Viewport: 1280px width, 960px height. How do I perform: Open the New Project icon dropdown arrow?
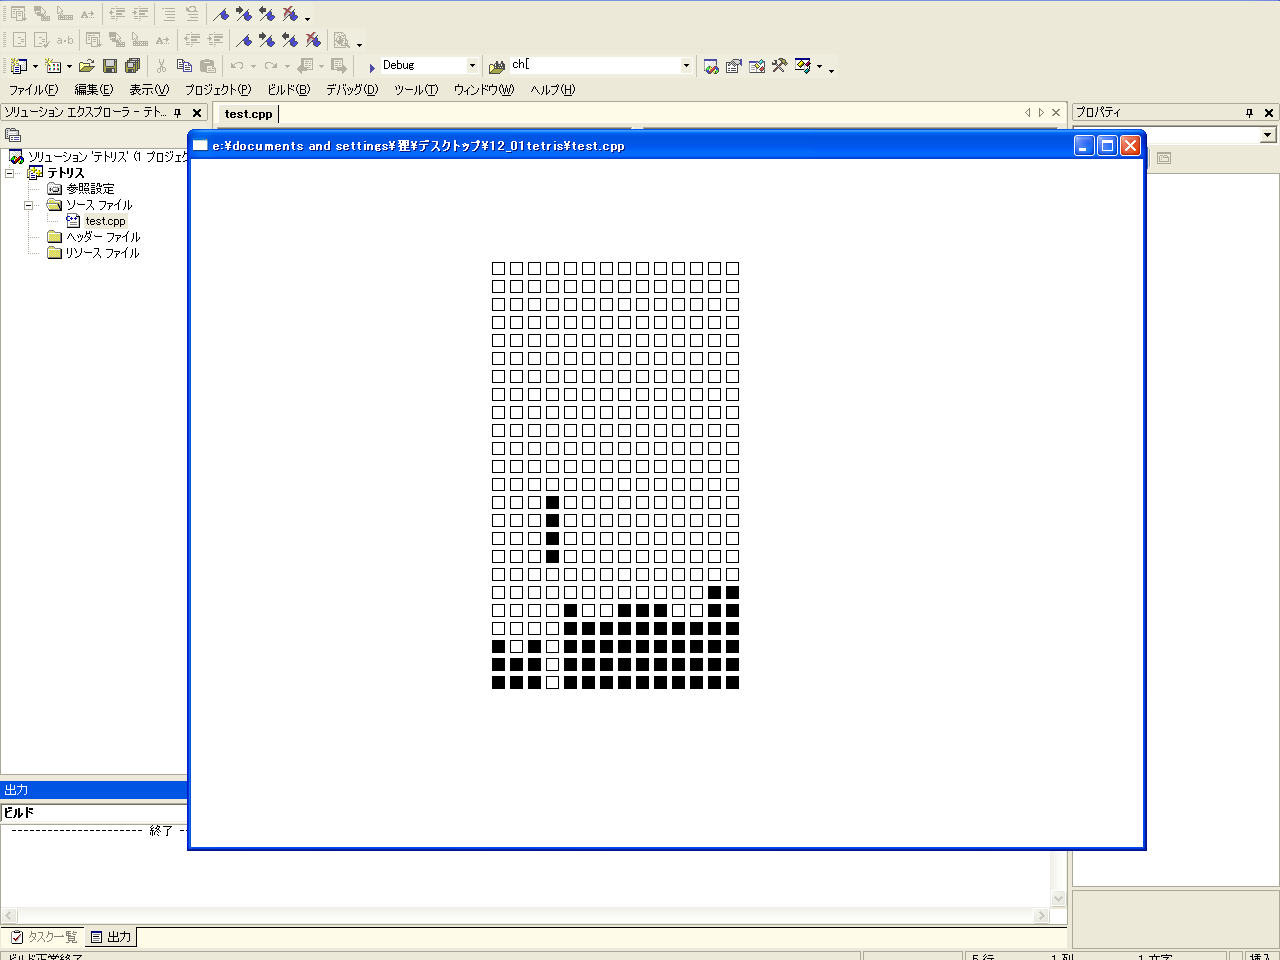[35, 67]
